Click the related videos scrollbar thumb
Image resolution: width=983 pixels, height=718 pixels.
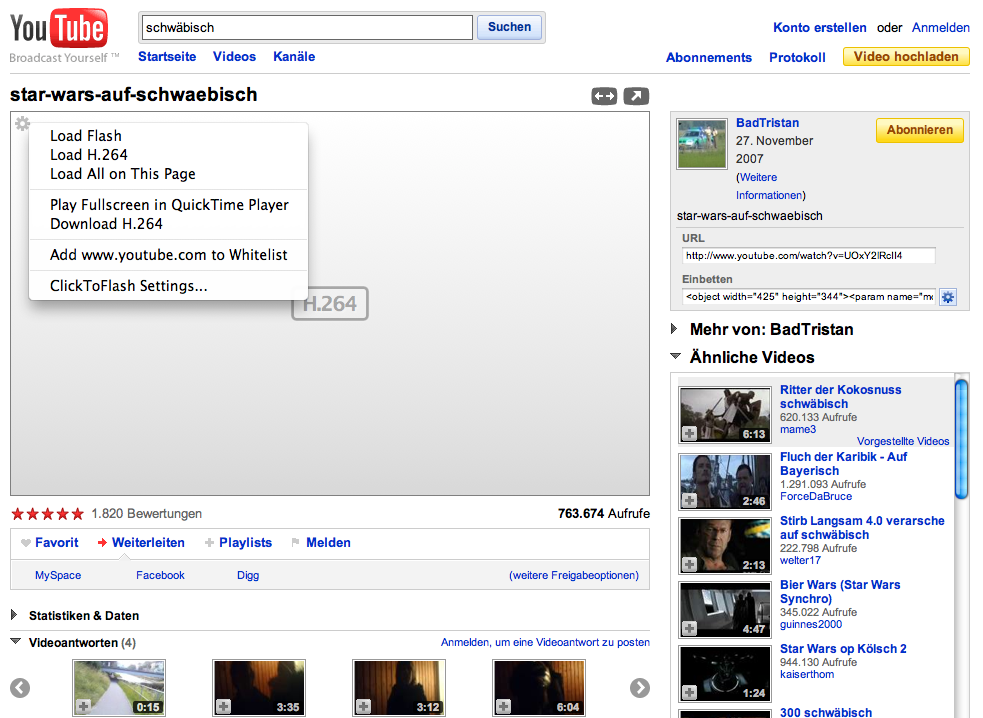pos(961,440)
